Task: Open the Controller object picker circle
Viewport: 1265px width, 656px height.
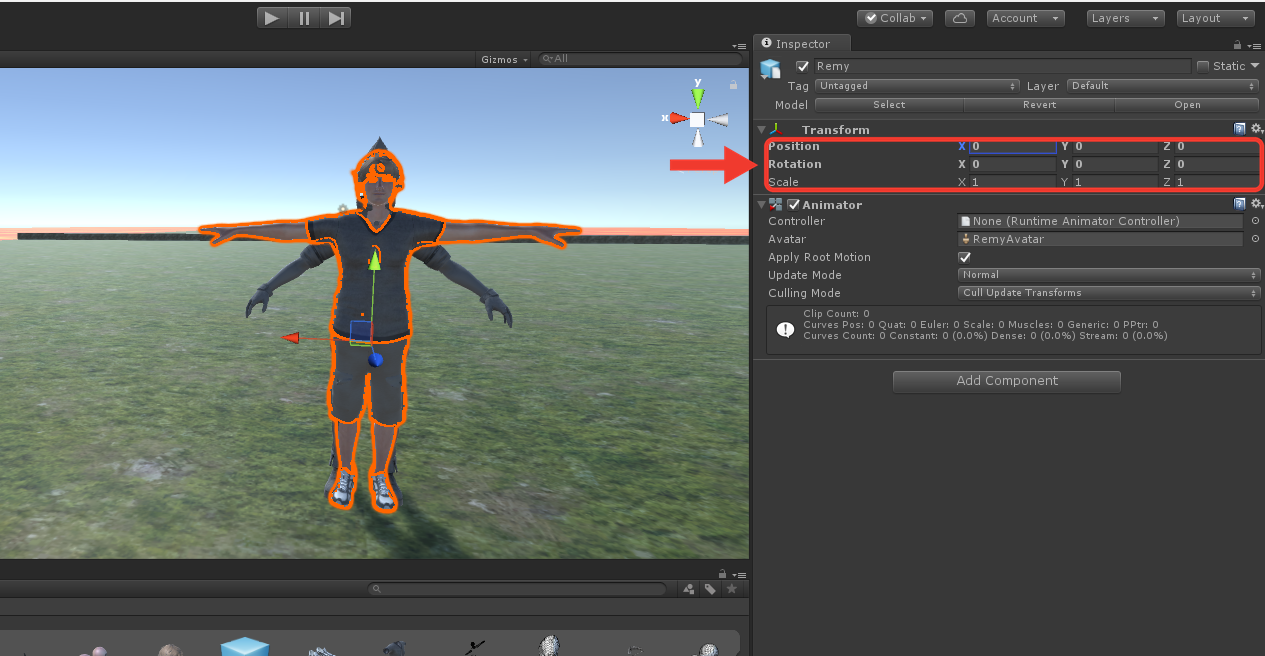Action: [1255, 221]
